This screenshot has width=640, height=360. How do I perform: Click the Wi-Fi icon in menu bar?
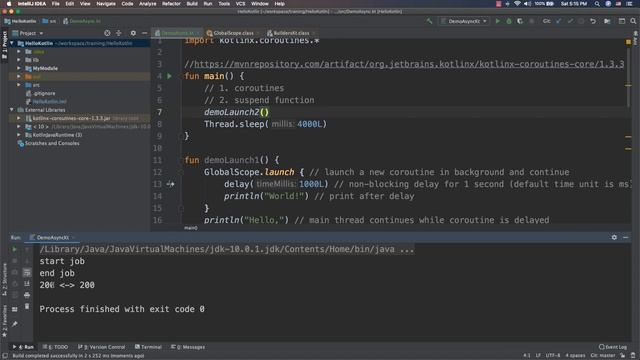(x=517, y=4)
